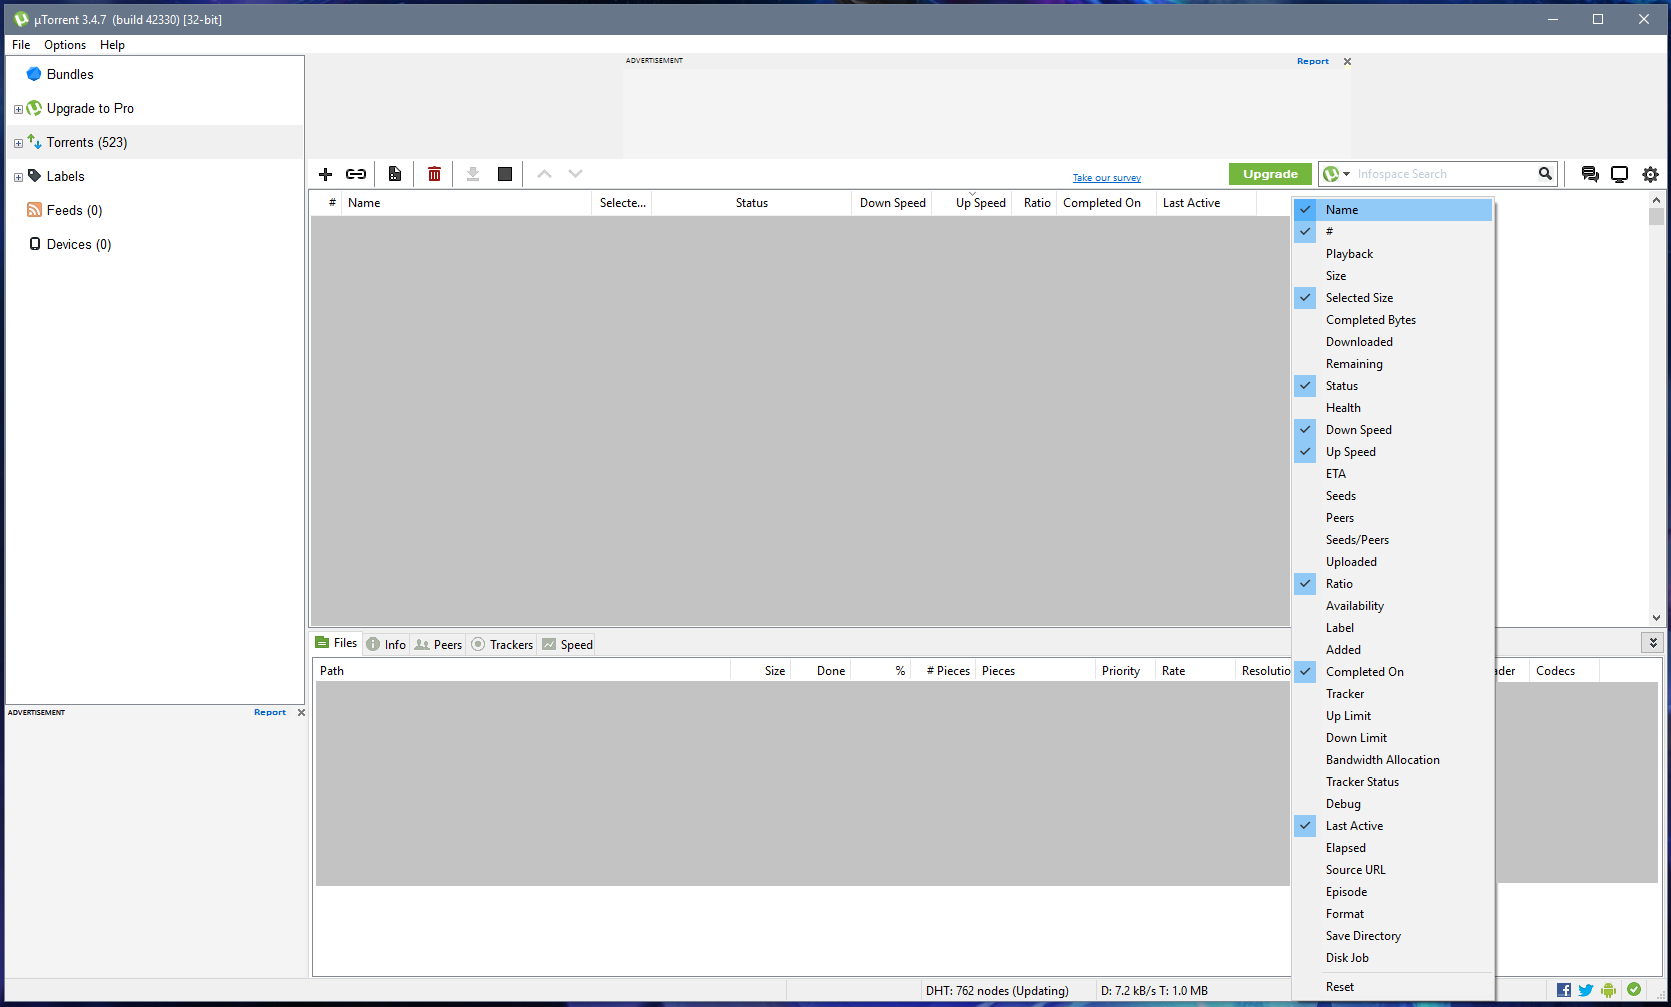The image size is (1671, 1007).
Task: Click the Facebook icon in the status bar
Action: (1563, 990)
